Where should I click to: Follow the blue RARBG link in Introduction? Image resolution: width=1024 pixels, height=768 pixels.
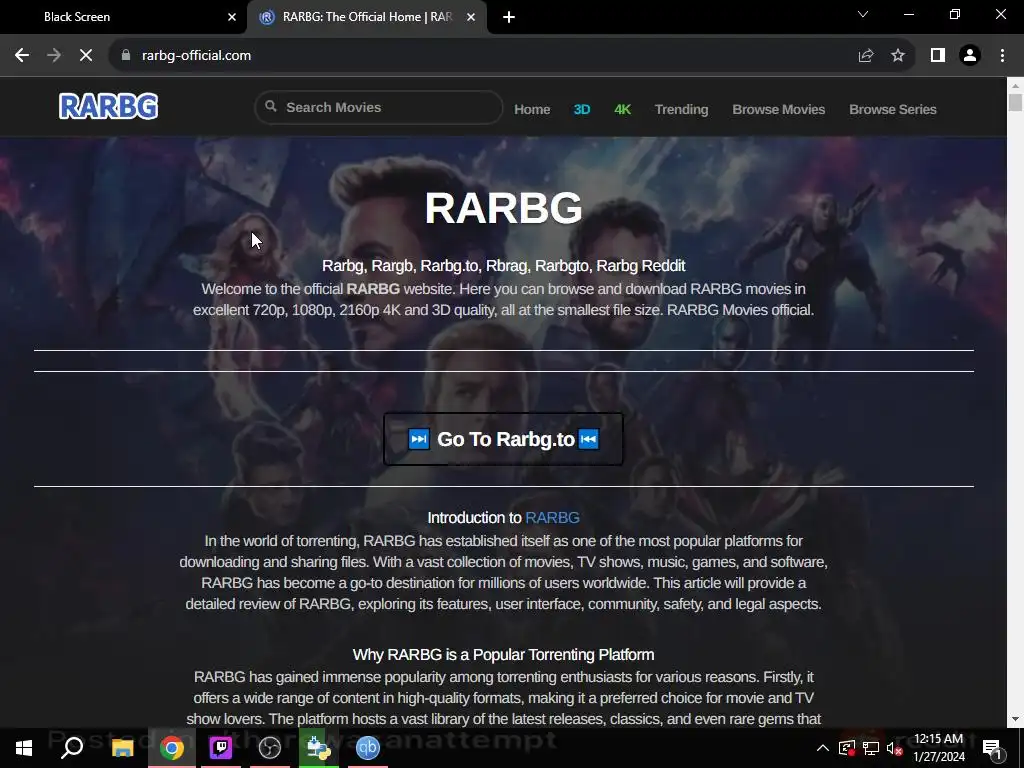coord(552,517)
